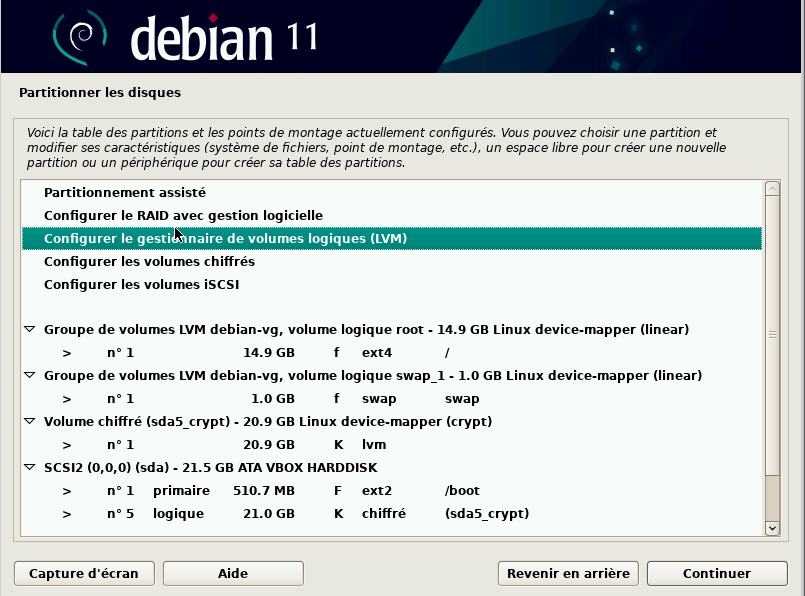
Task: Select Configurer le RAID avec gestion logicielle
Action: (x=183, y=215)
